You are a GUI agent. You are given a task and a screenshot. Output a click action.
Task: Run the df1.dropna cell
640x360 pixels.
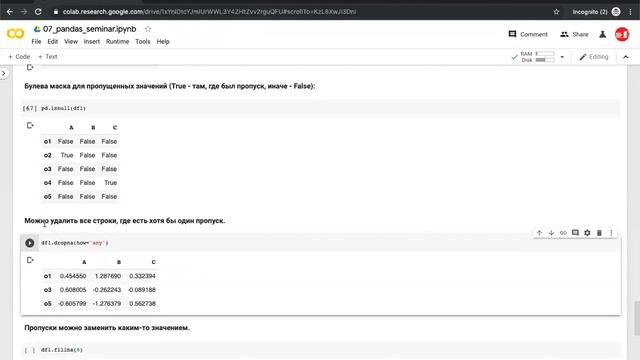29,243
